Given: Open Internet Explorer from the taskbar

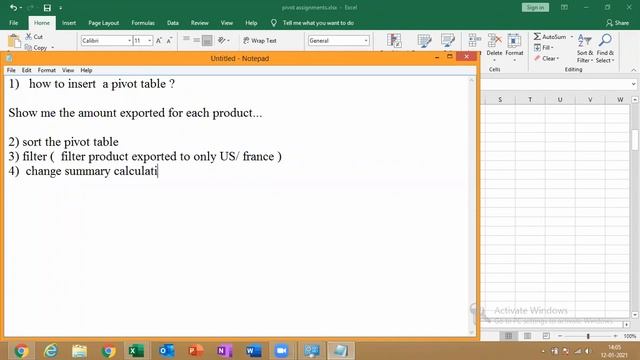Looking at the screenshot, I should (51, 351).
